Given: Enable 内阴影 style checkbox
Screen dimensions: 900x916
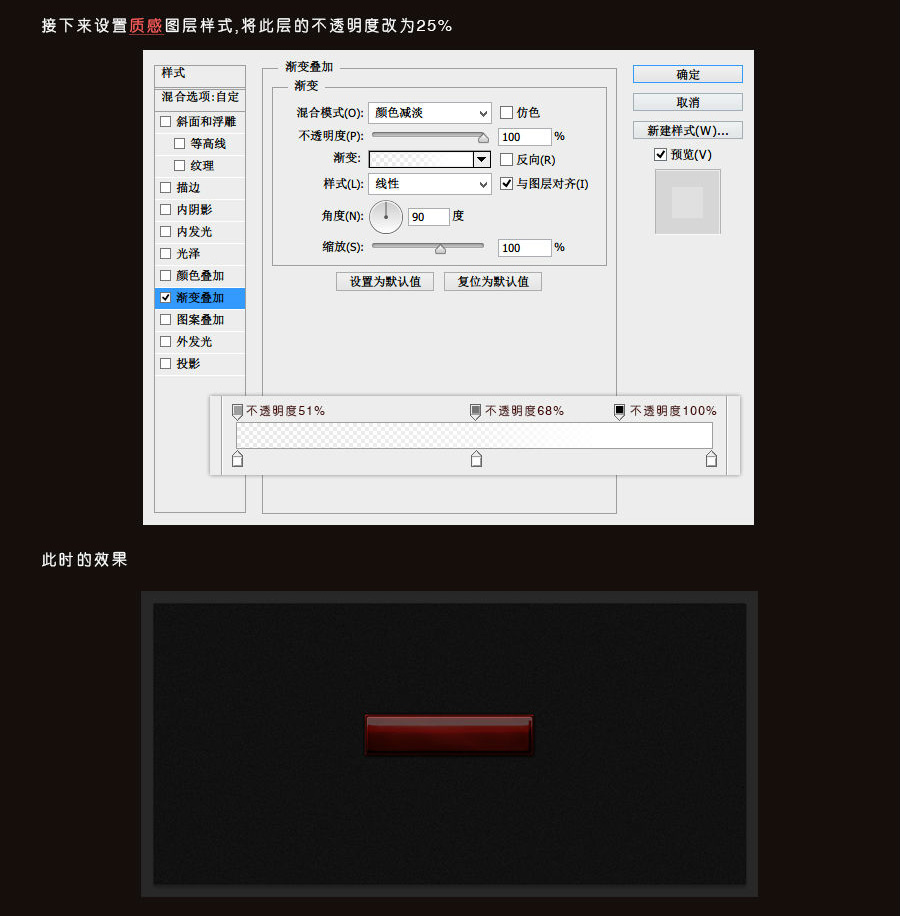Looking at the screenshot, I should (x=166, y=210).
